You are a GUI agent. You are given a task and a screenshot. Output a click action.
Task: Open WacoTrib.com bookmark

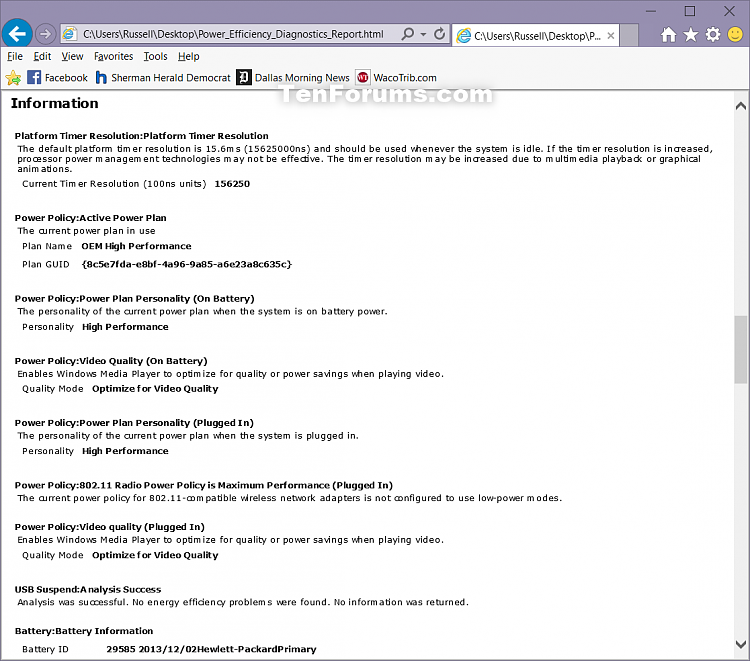(x=396, y=77)
